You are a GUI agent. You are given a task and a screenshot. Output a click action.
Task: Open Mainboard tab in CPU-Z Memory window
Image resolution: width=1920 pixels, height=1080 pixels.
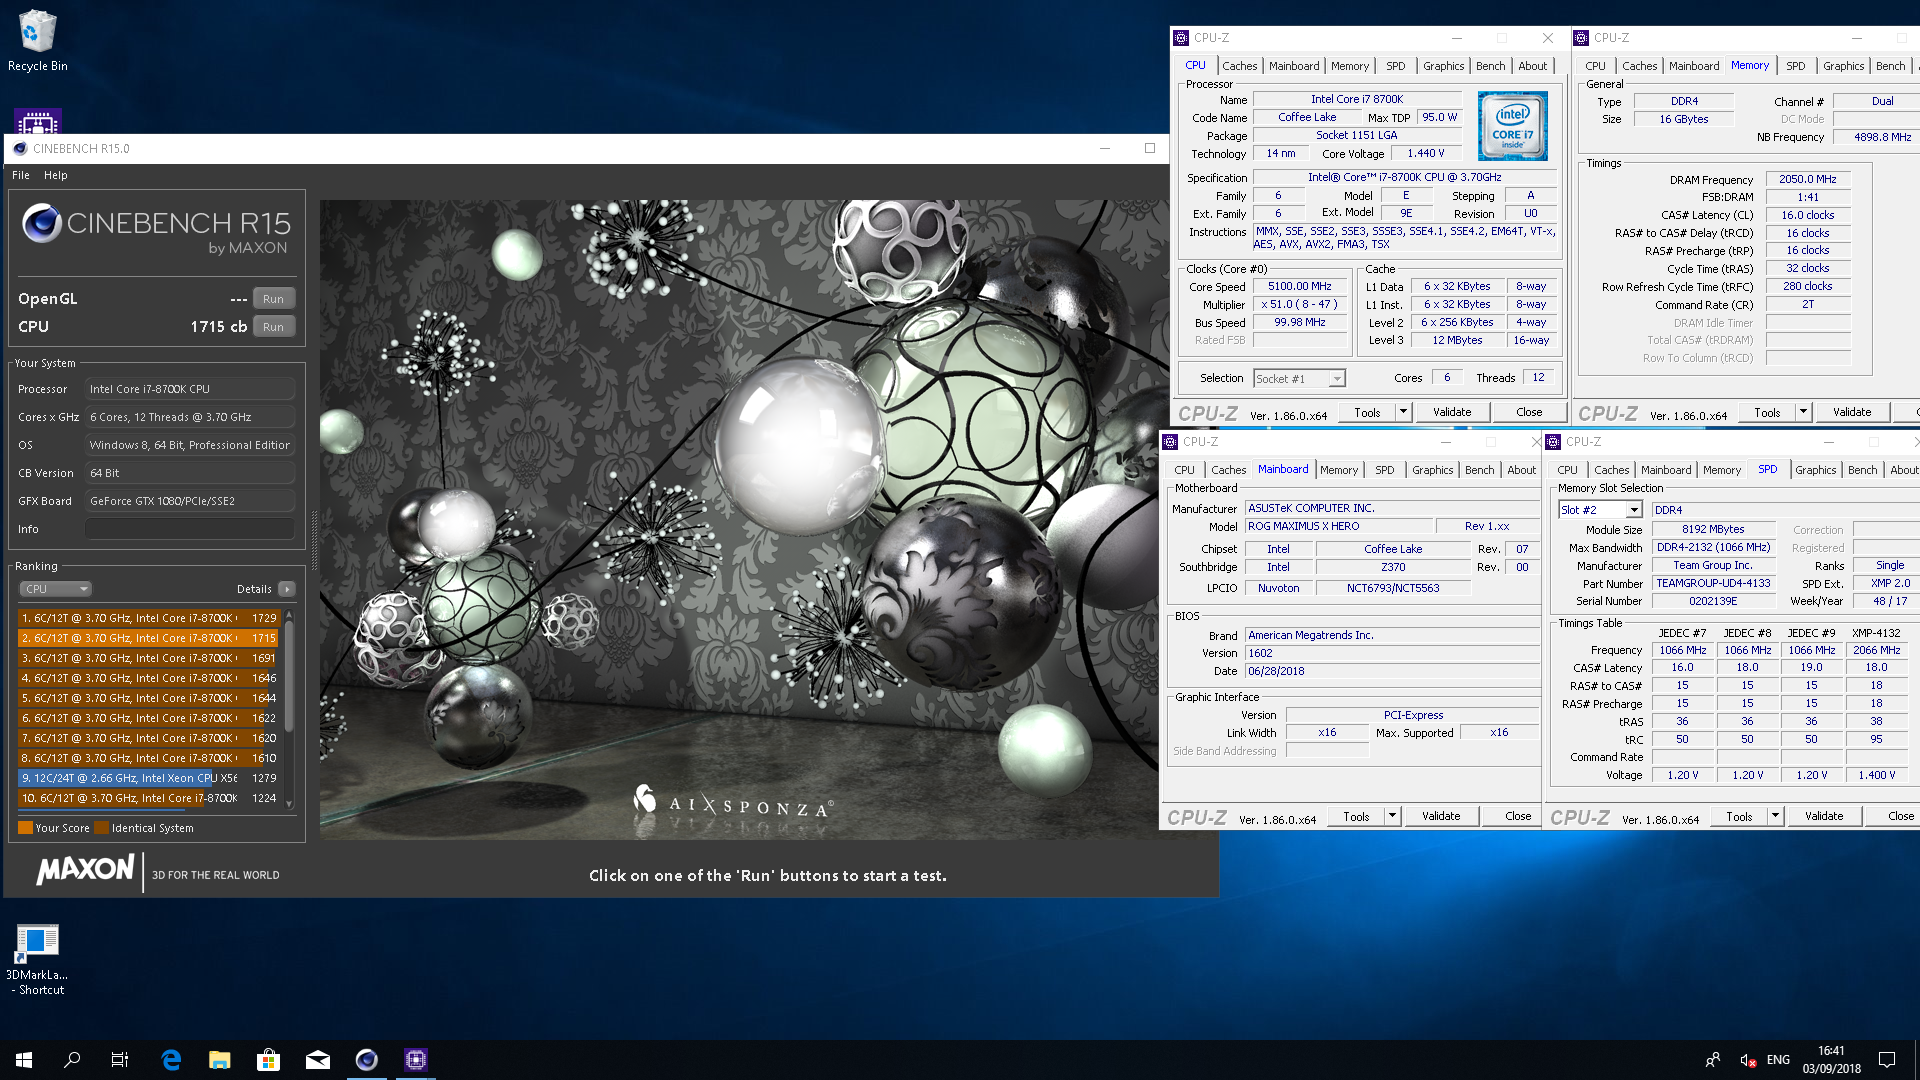tap(1694, 66)
